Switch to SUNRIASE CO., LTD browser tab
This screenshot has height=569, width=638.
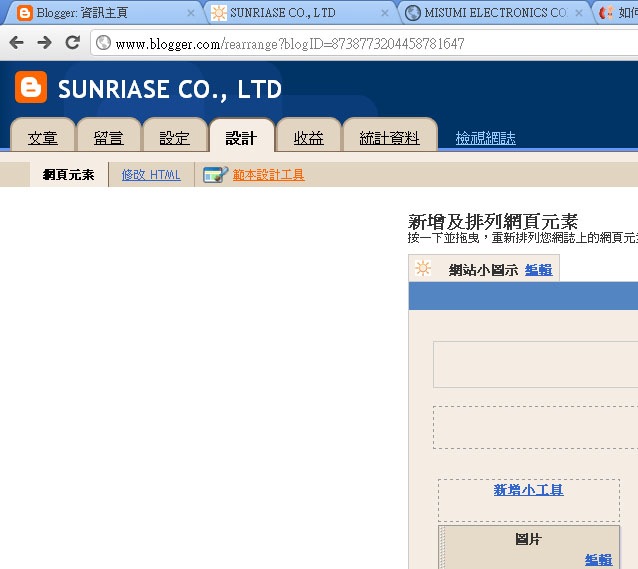tap(299, 13)
